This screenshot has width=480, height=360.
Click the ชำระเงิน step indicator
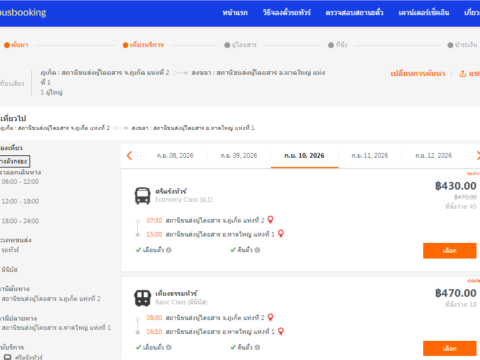462,45
